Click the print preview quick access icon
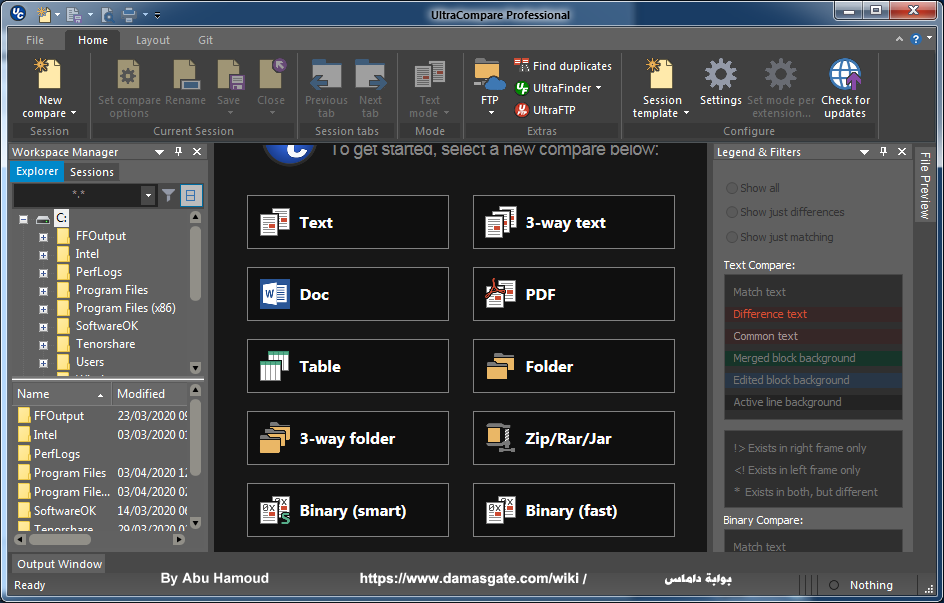 107,13
